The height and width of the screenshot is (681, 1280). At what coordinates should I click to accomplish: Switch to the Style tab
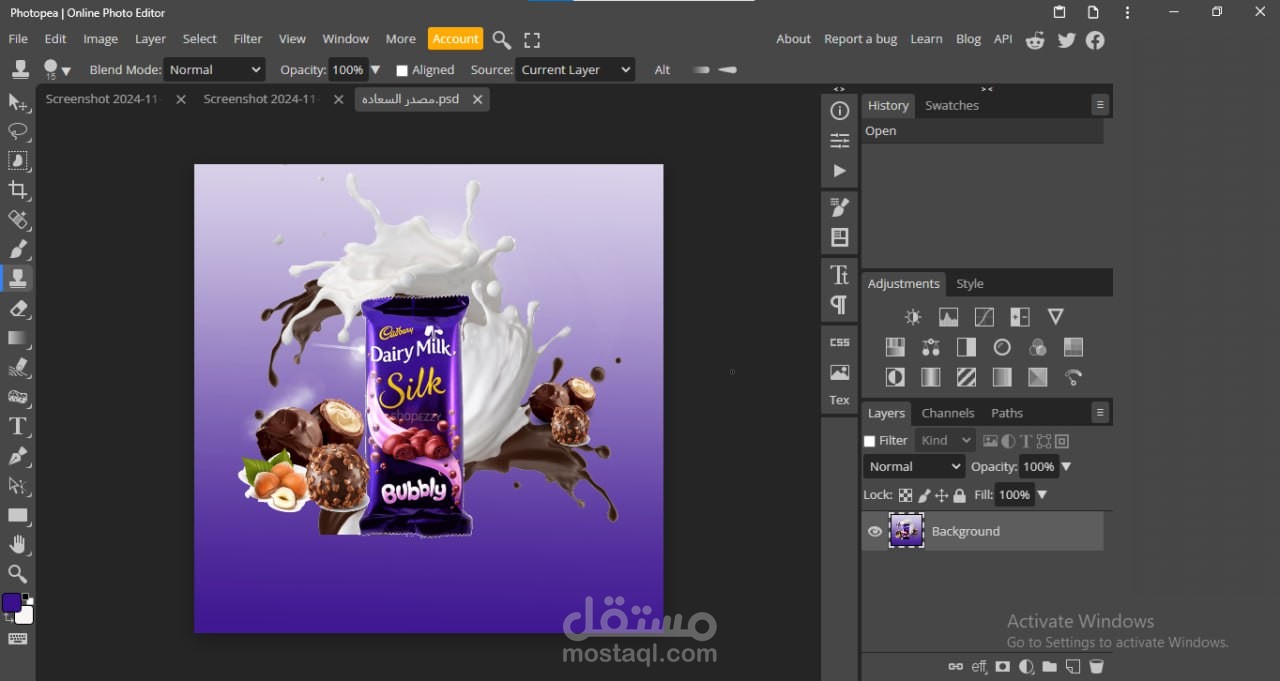point(970,284)
